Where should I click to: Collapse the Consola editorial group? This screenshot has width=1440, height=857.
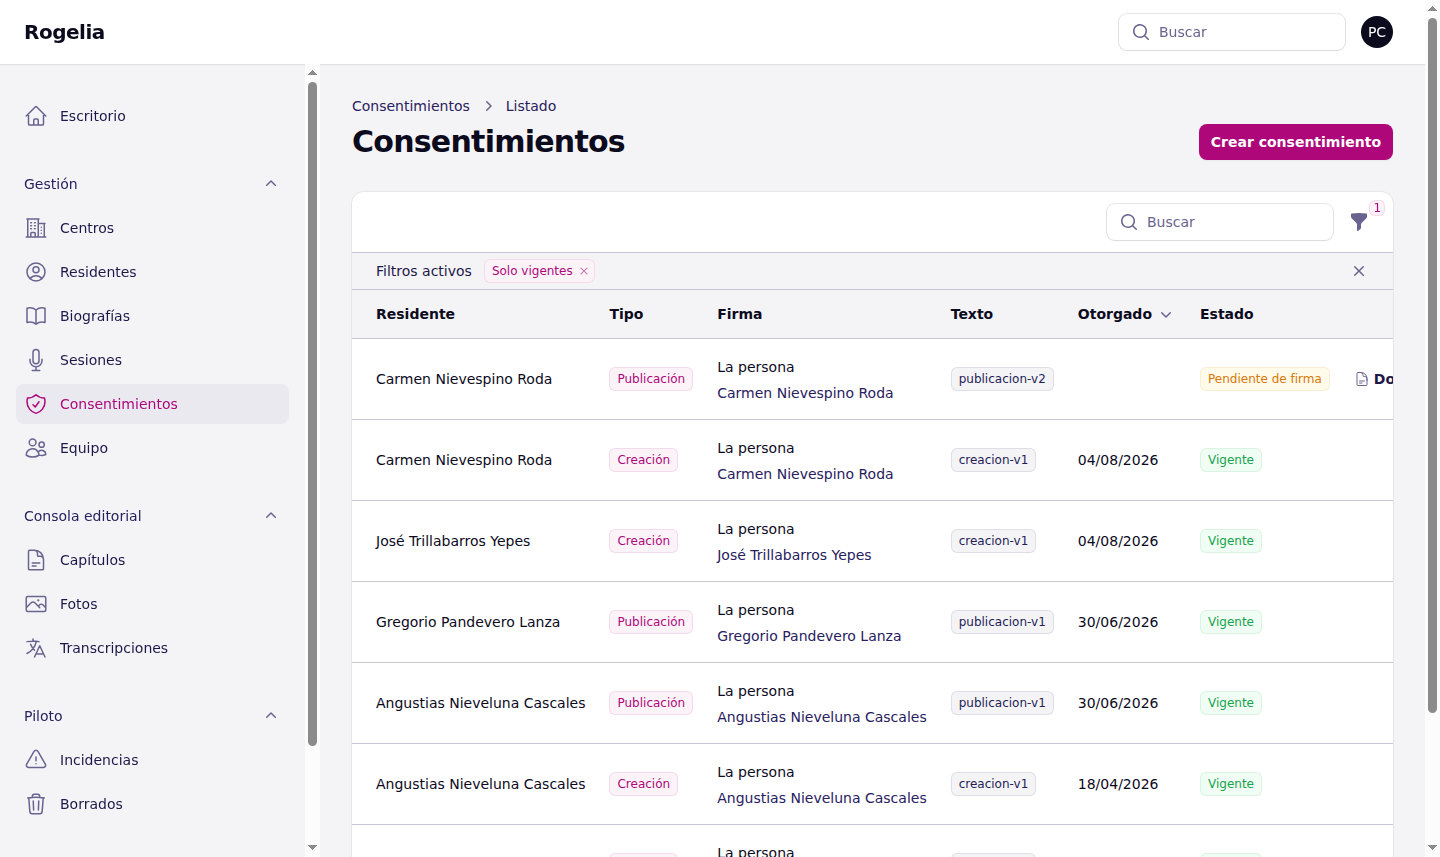tap(271, 516)
